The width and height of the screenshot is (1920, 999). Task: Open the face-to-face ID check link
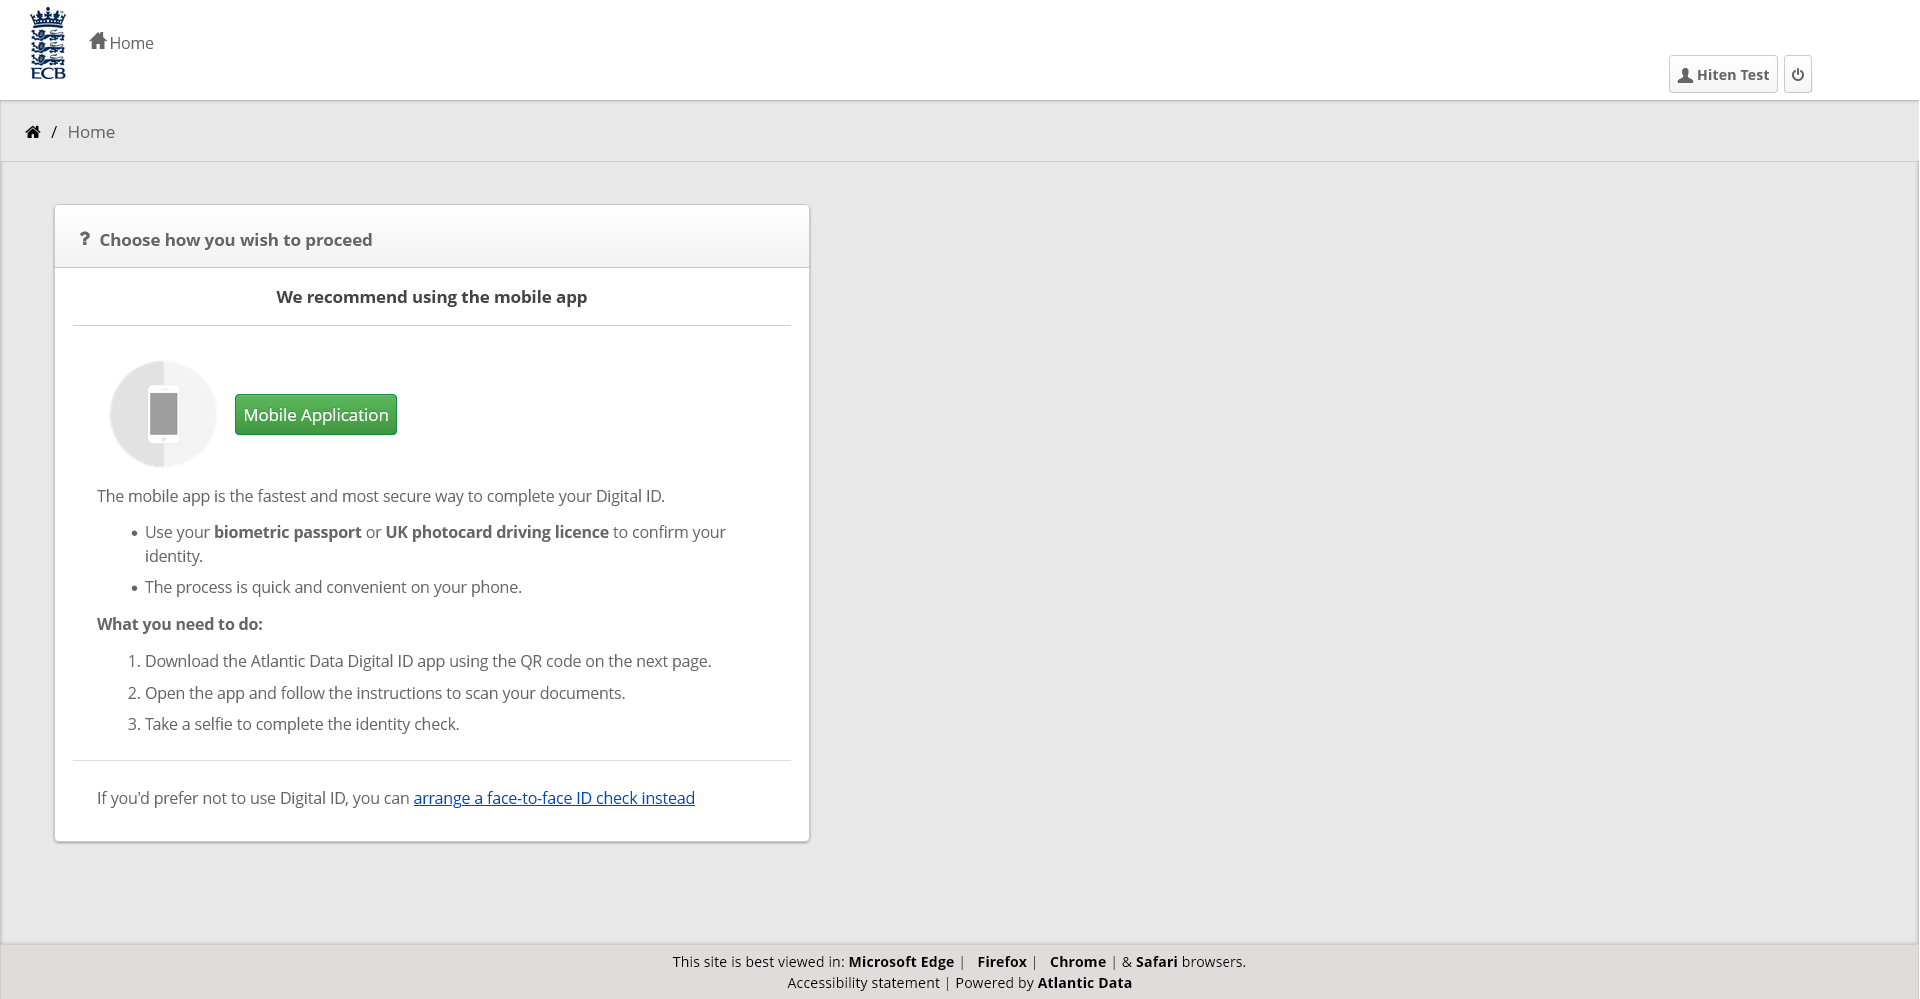tap(554, 798)
